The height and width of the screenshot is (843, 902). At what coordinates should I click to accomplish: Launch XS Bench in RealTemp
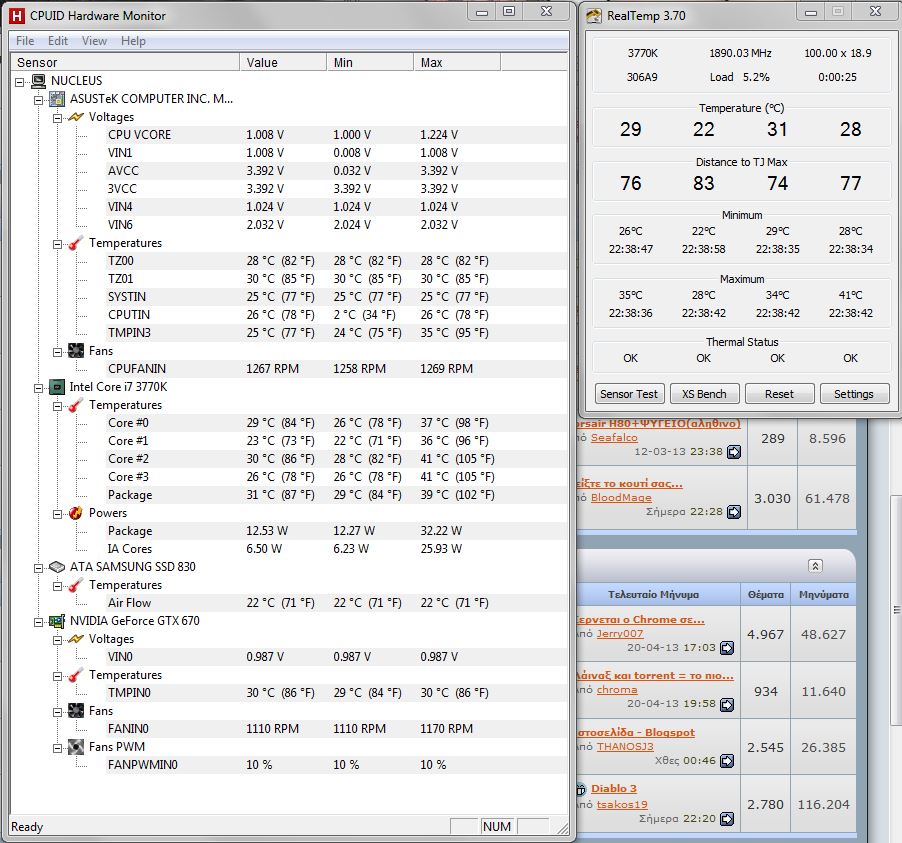pos(704,394)
